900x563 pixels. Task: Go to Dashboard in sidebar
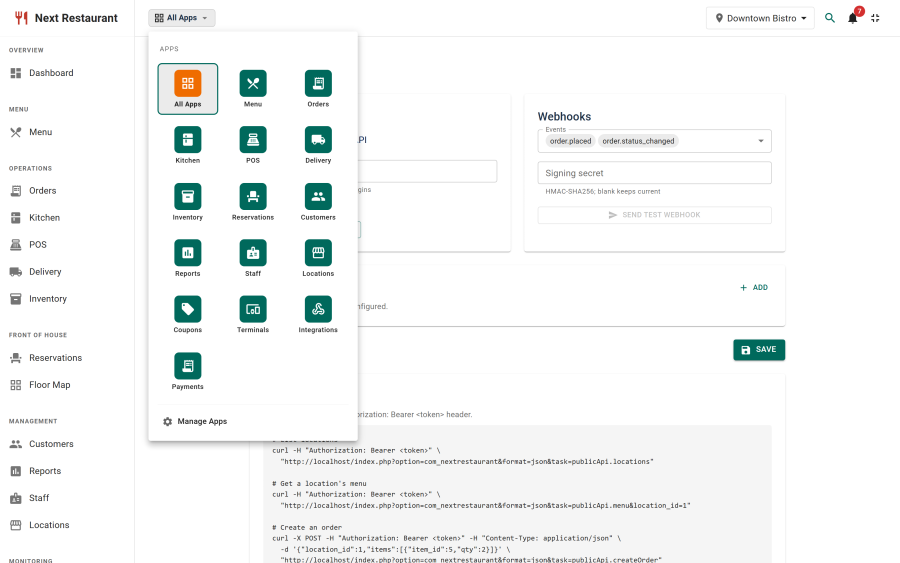coord(67,73)
